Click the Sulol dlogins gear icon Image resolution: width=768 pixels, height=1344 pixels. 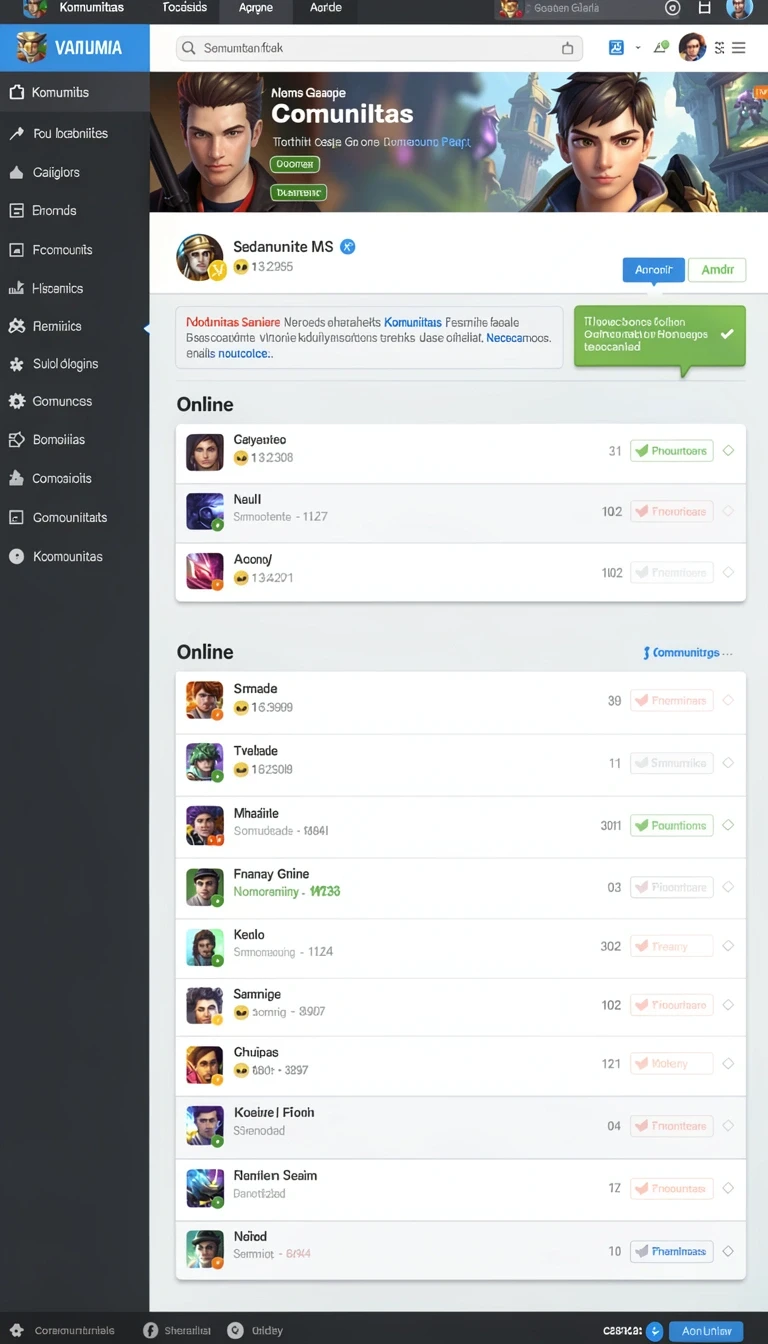pos(16,364)
